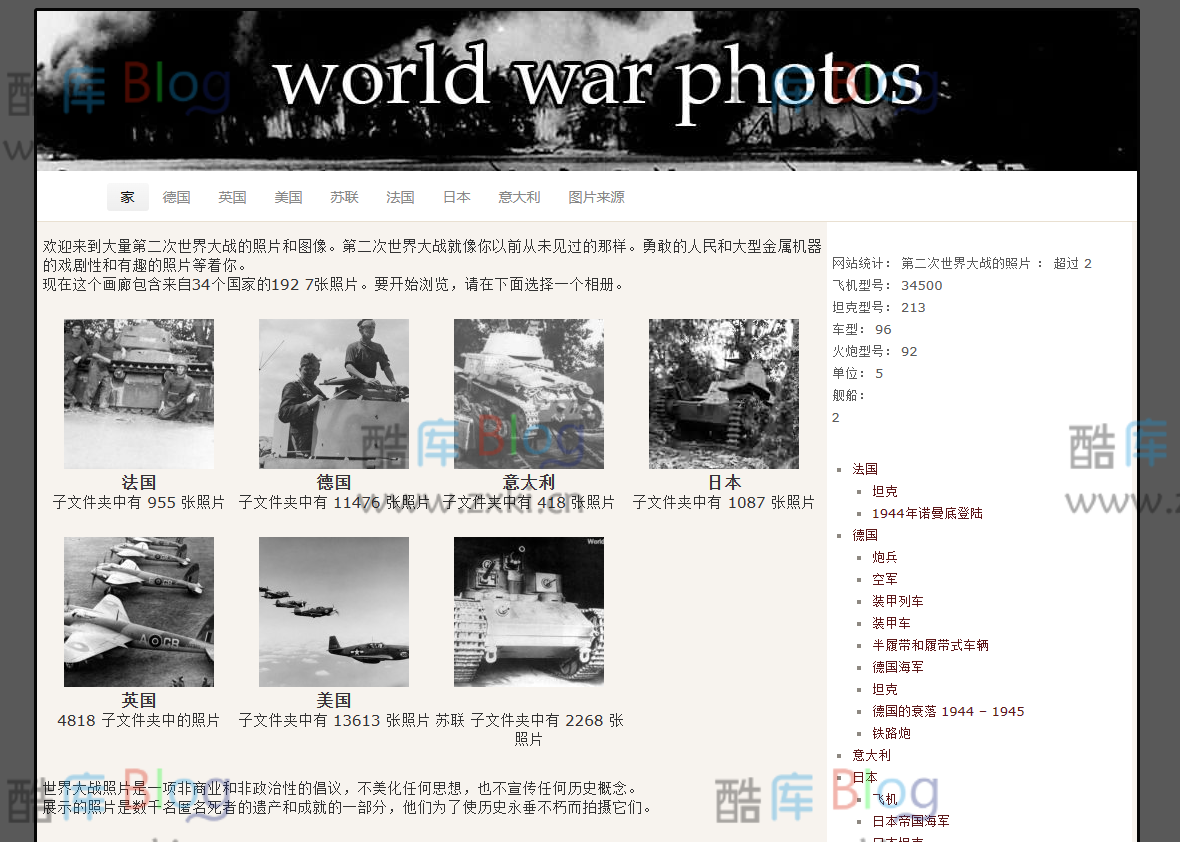Open the 法国 photo album thumbnail

click(x=139, y=393)
